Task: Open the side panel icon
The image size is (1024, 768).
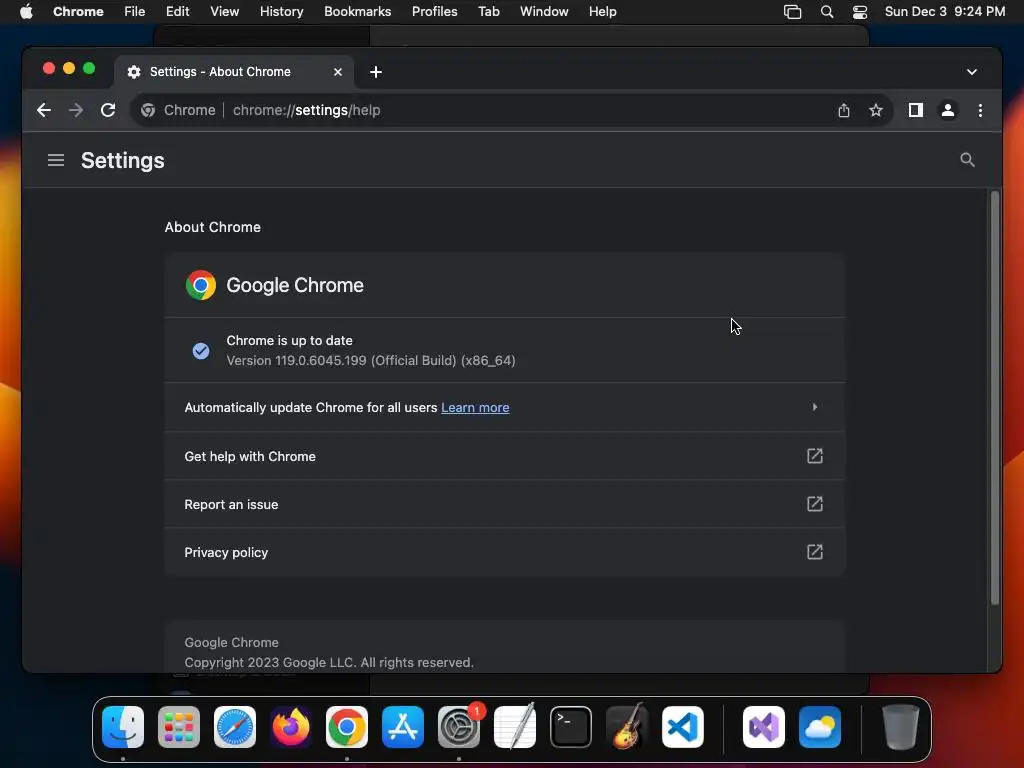Action: point(916,110)
